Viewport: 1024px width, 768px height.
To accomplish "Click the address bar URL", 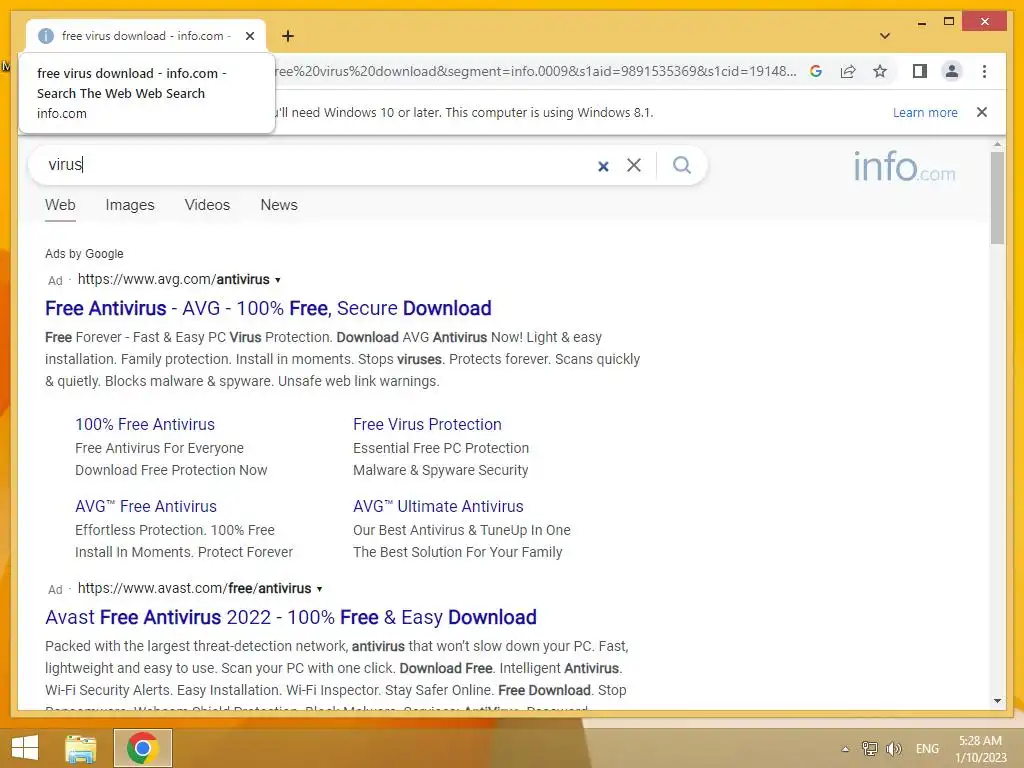I will pyautogui.click(x=536, y=71).
